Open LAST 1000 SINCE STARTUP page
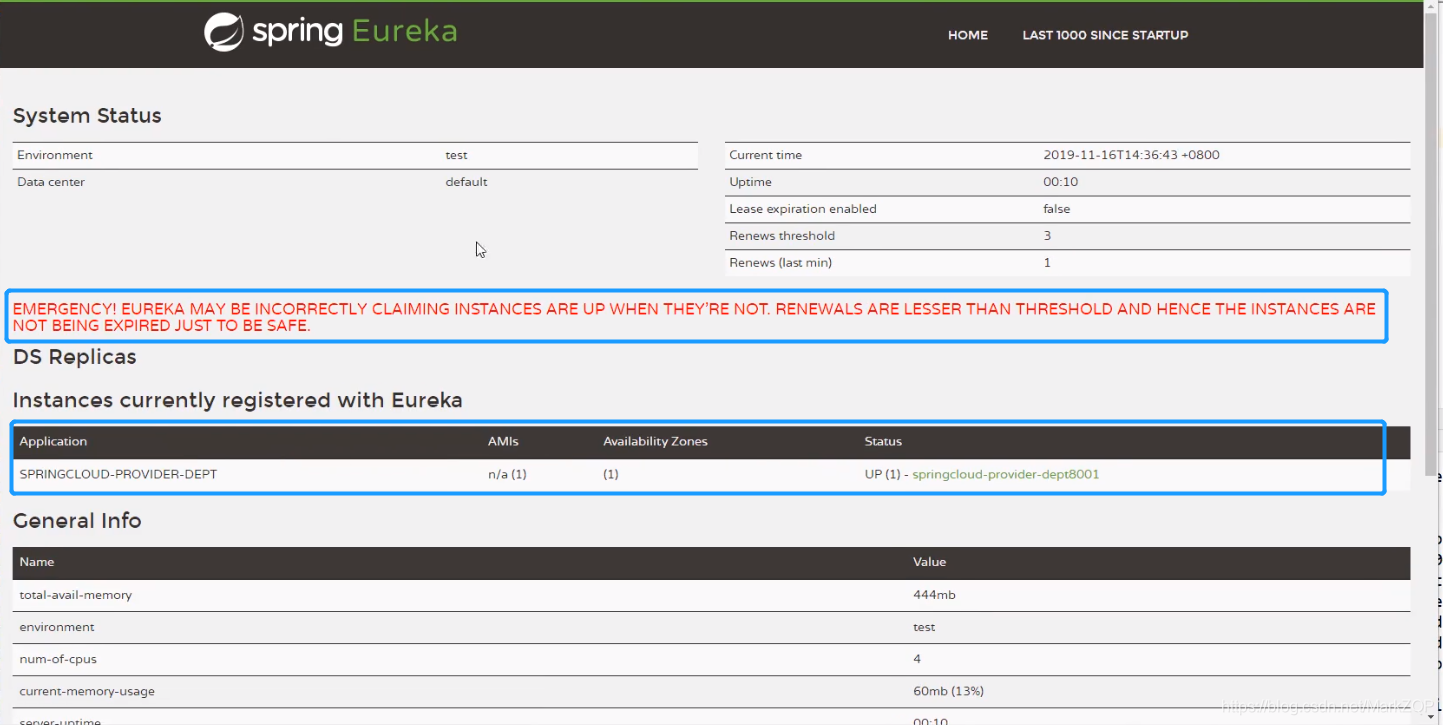This screenshot has width=1443, height=725. coord(1105,35)
